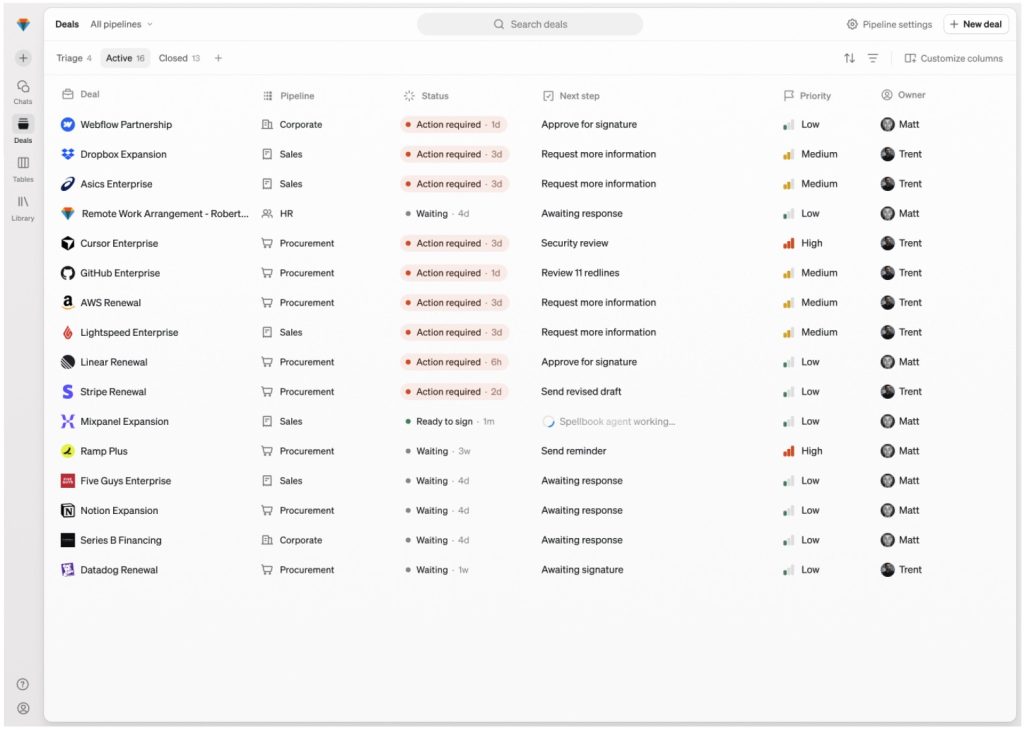This screenshot has width=1024, height=731.
Task: Switch to the Closed tab
Action: [179, 58]
